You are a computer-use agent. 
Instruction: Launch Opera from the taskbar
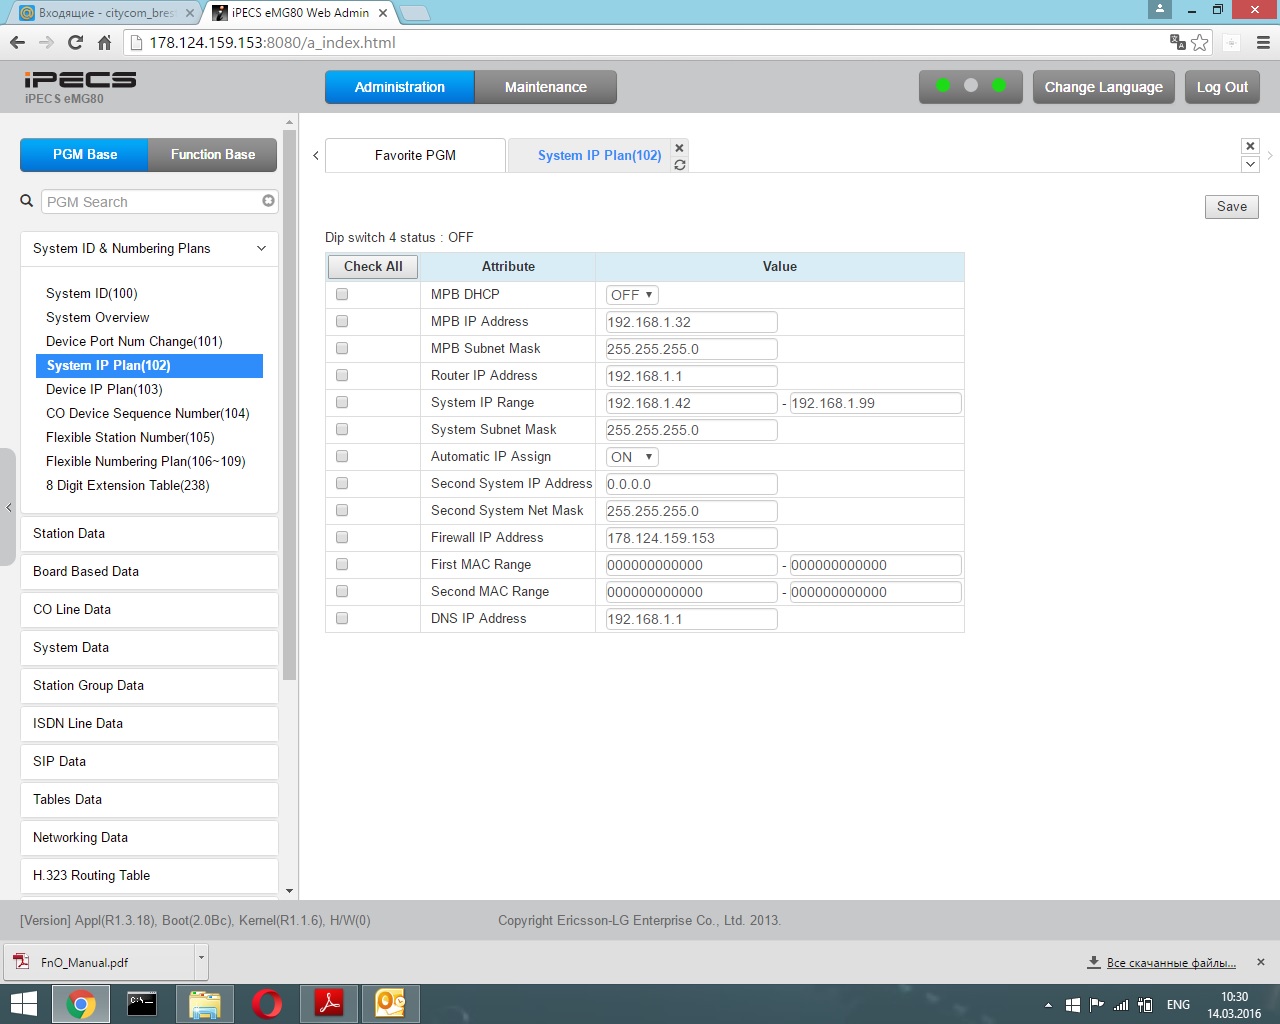(x=267, y=1003)
